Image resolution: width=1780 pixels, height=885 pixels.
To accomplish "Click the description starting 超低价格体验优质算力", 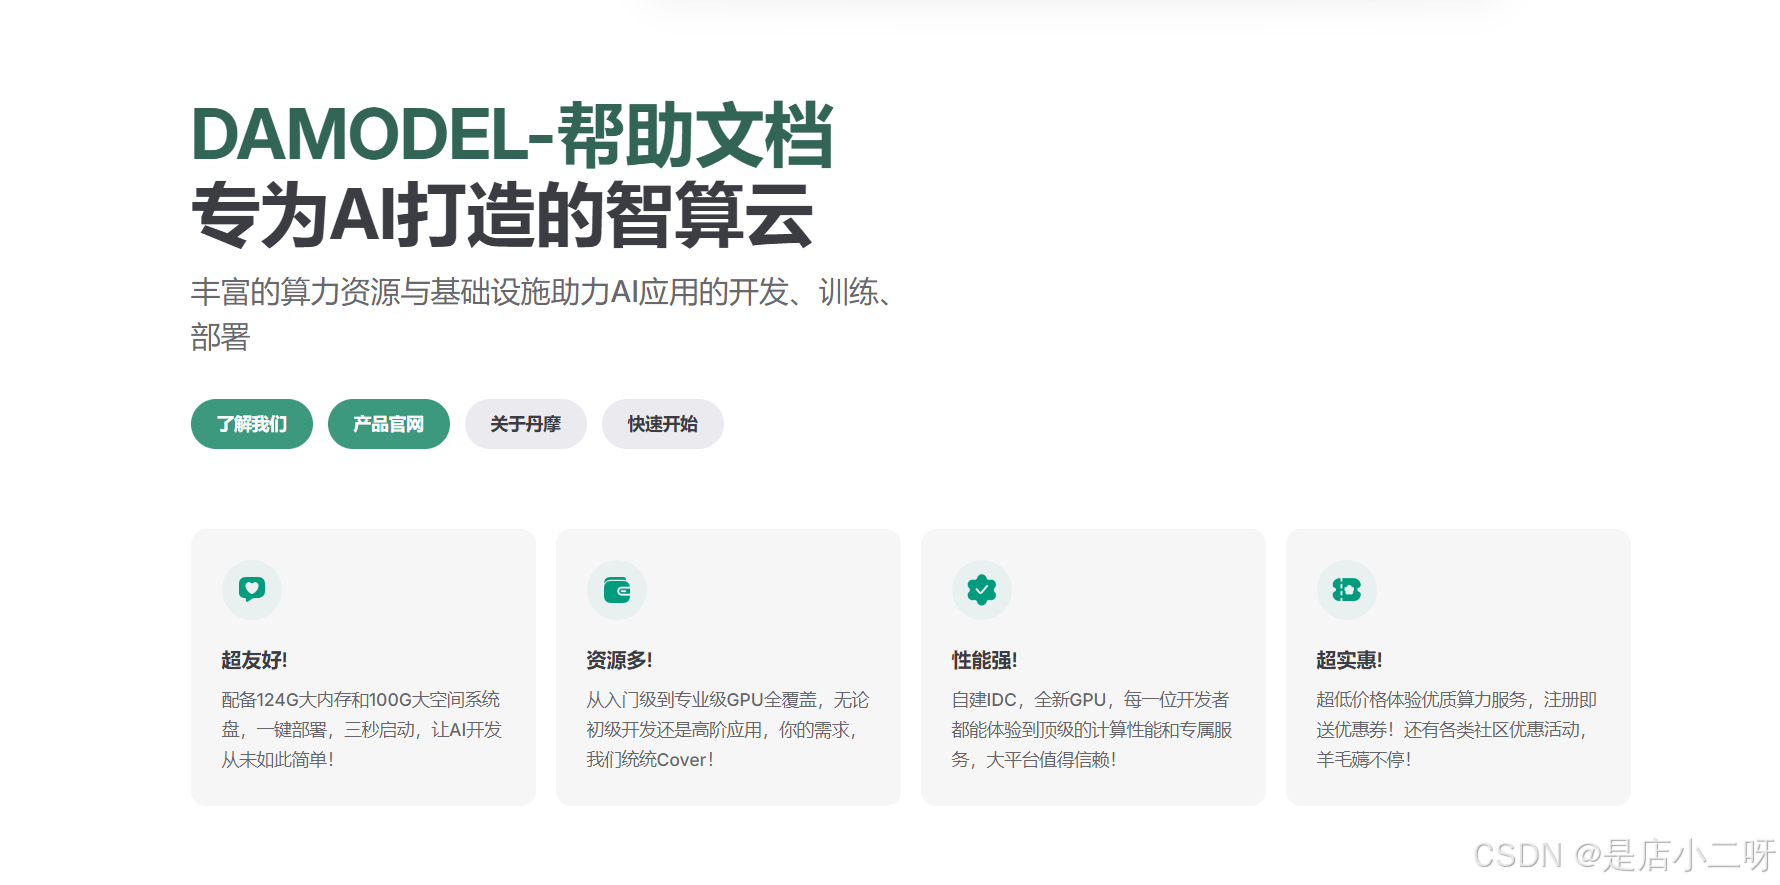I will coord(1456,729).
